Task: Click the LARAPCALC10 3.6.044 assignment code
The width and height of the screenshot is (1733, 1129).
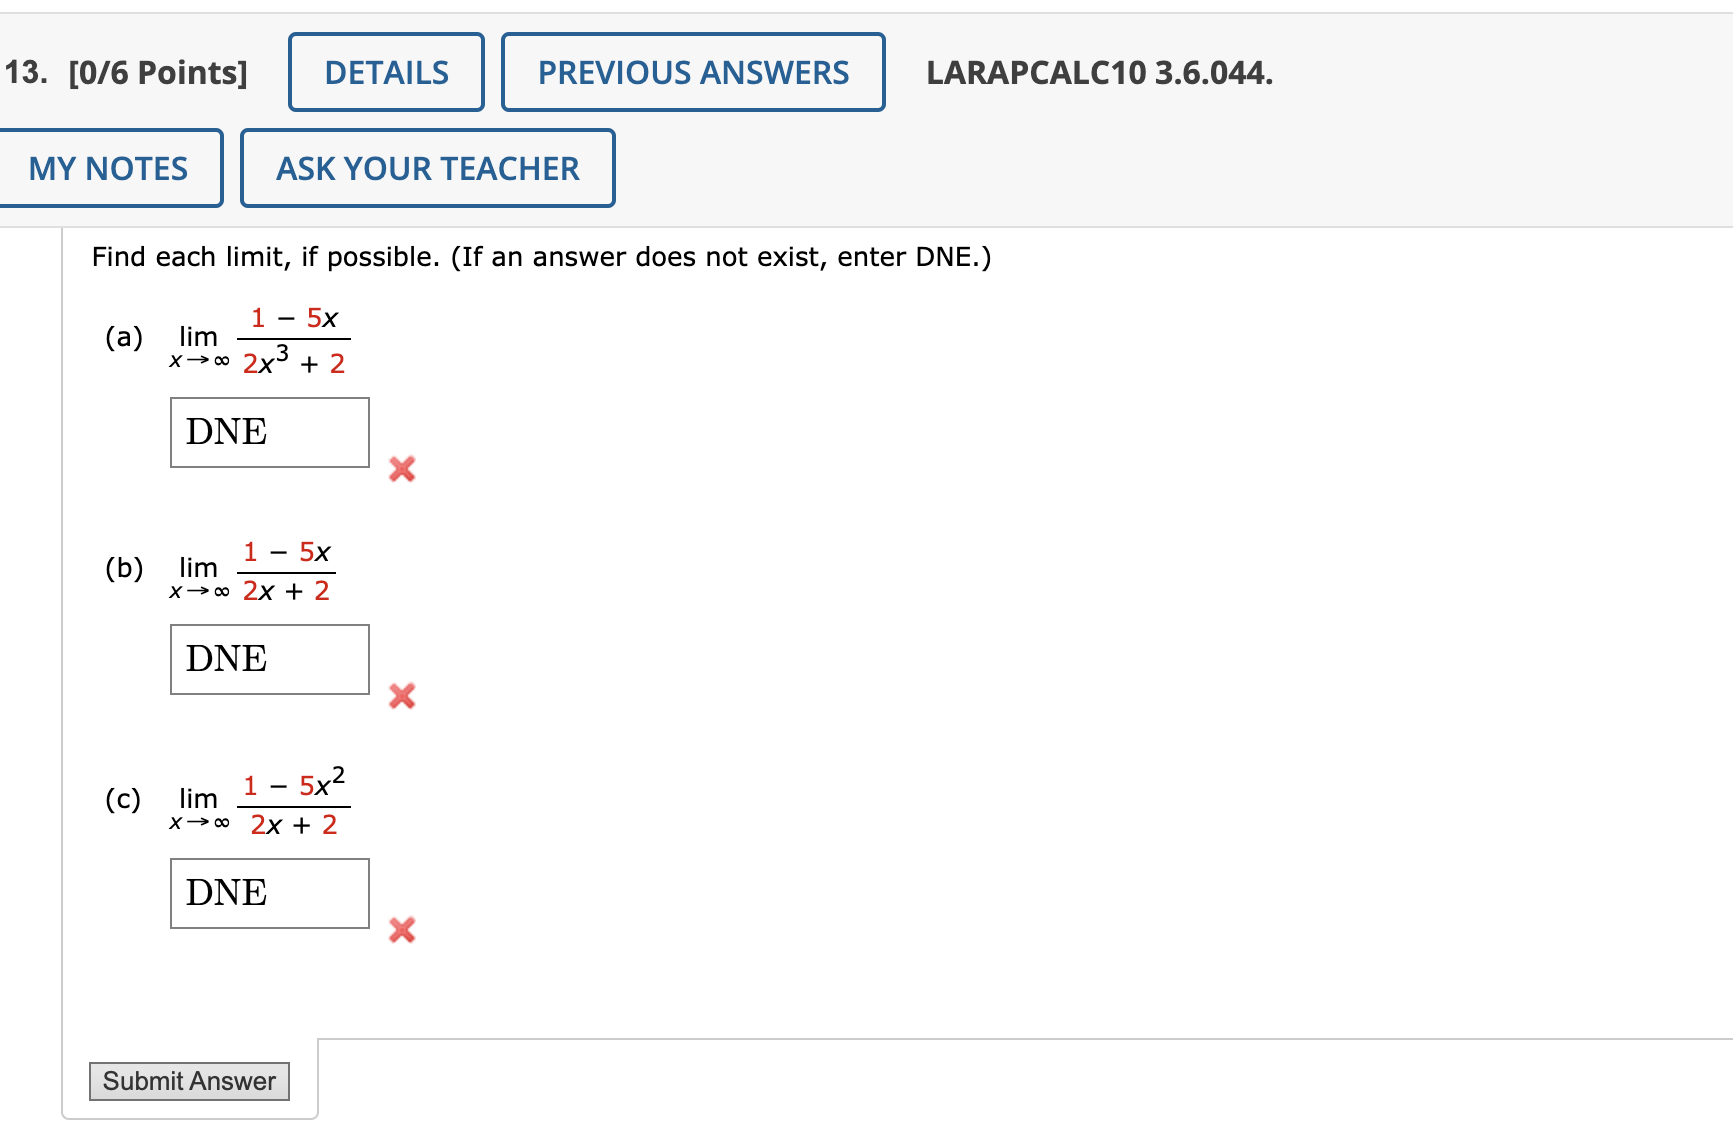Action: click(x=1098, y=71)
